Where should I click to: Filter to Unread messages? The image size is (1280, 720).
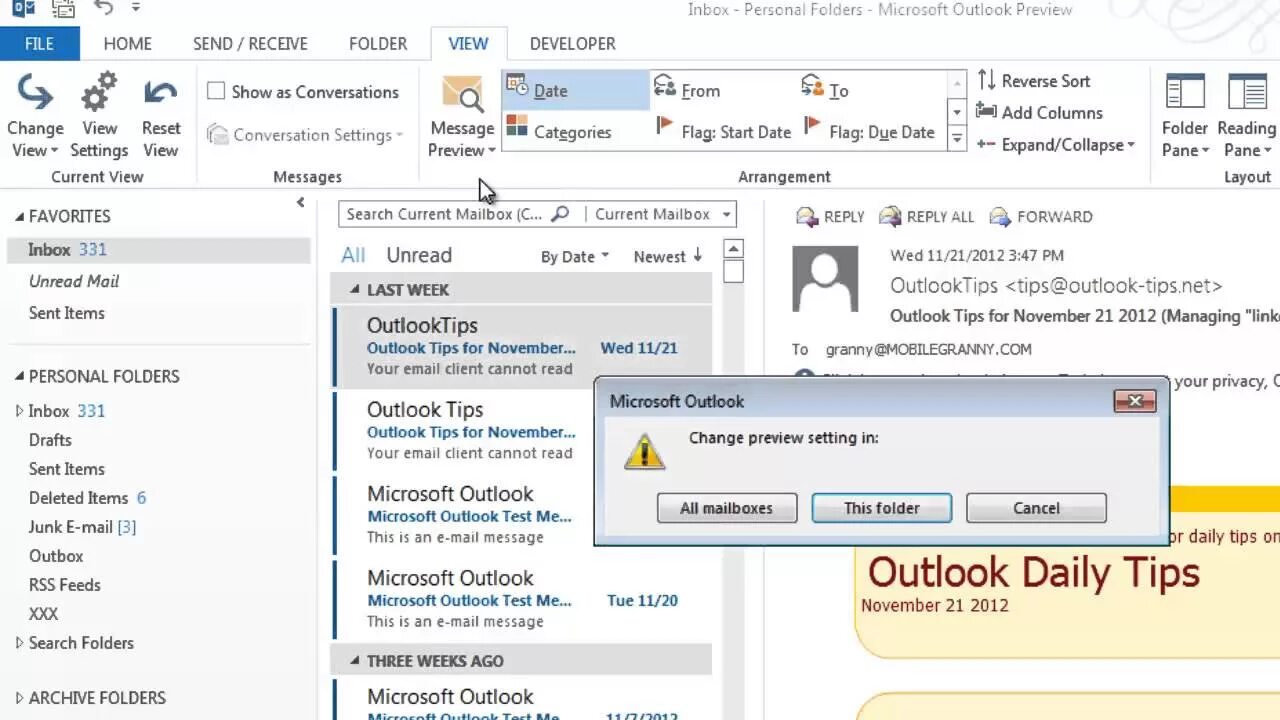(x=419, y=255)
